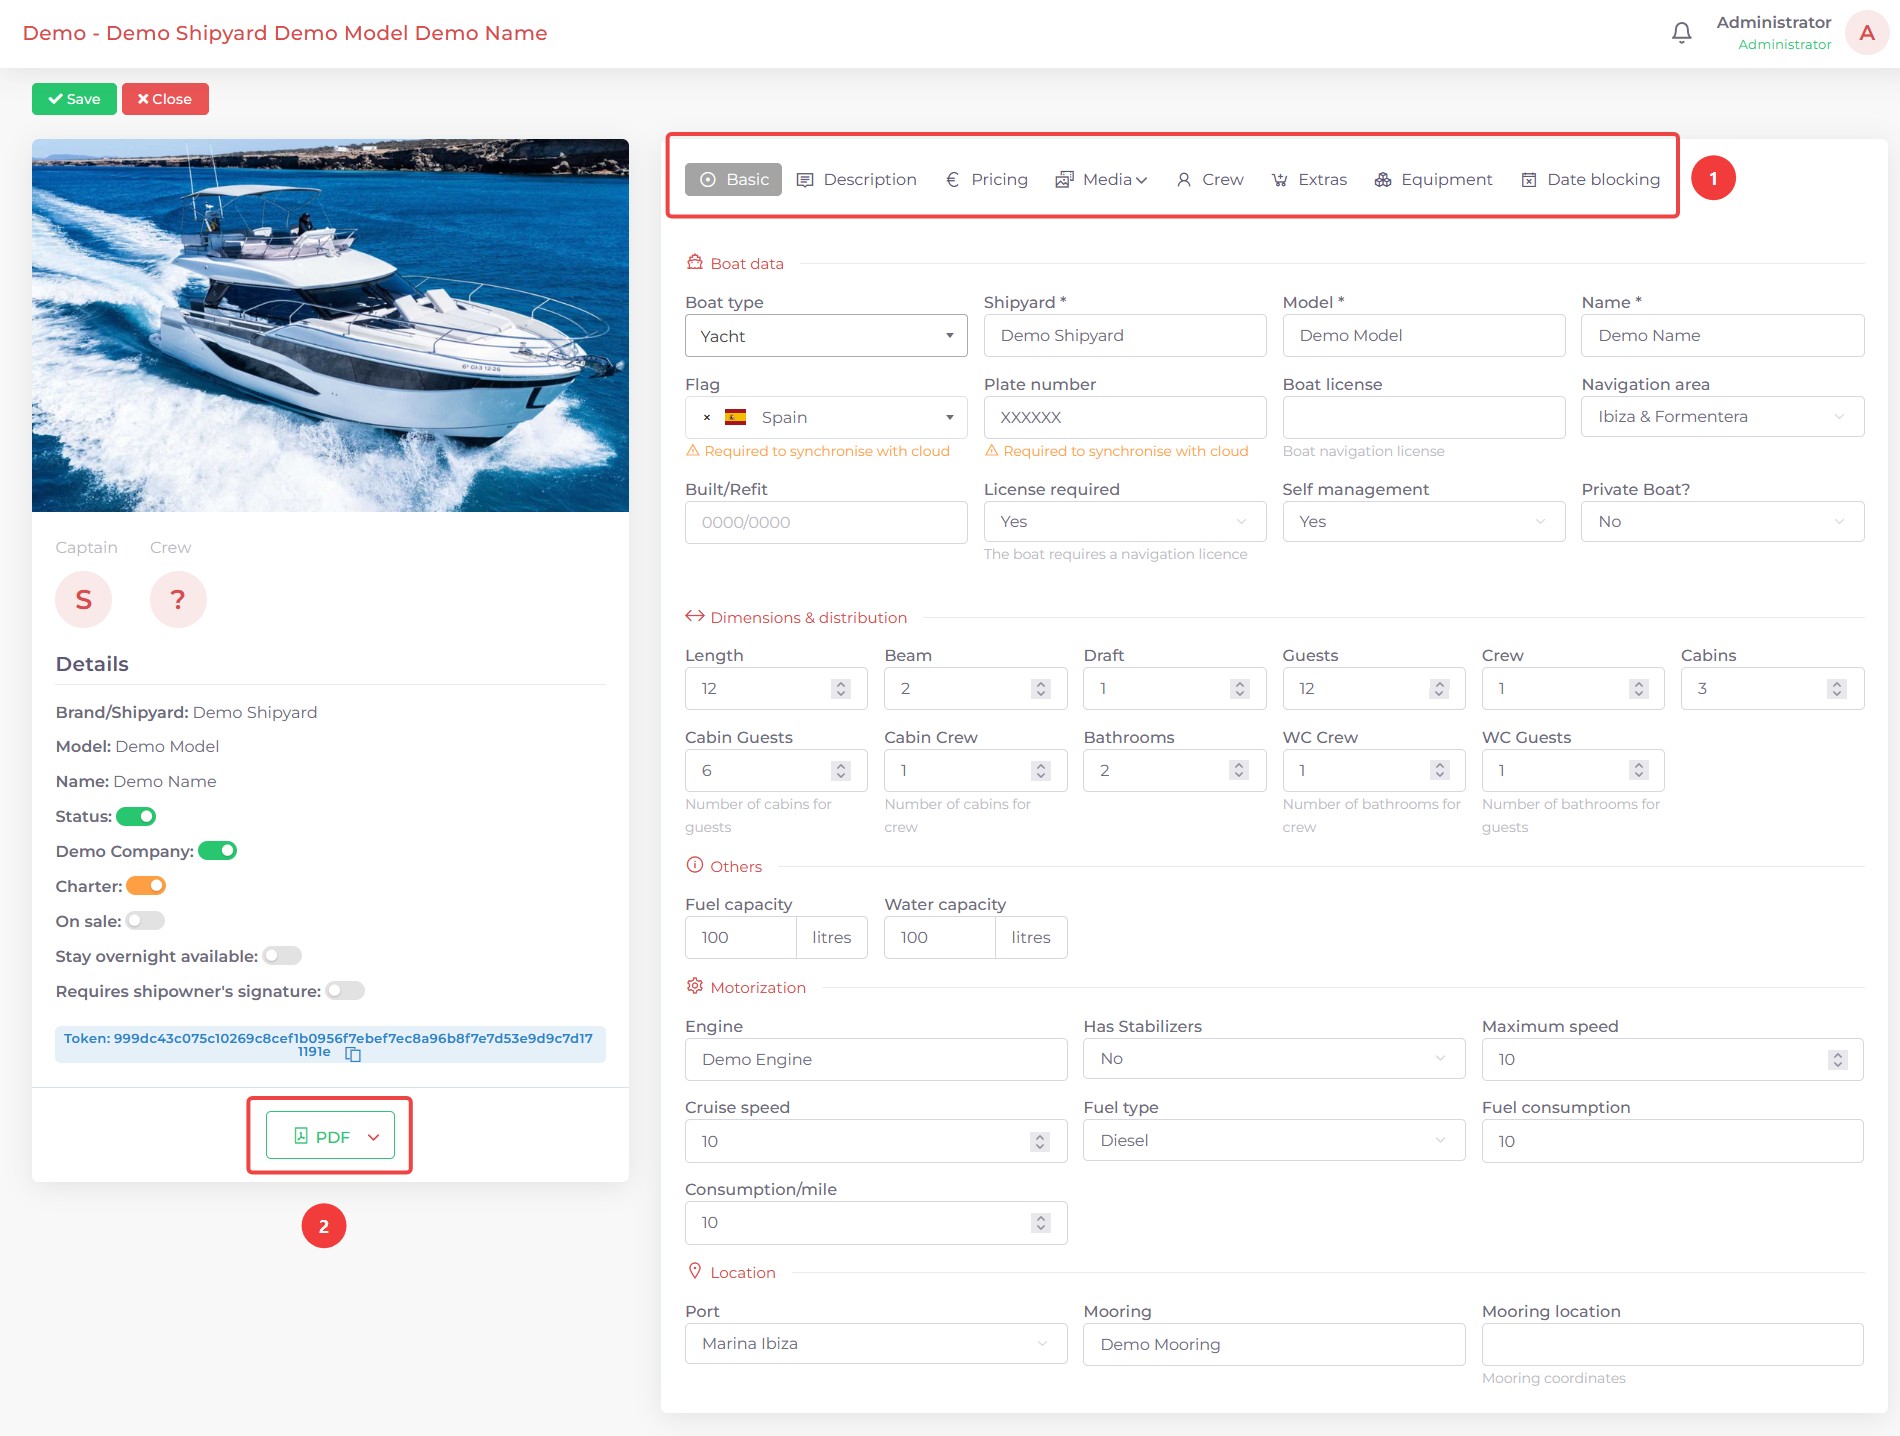1900x1436 pixels.
Task: Enable Requires shipowner's signature switch
Action: pos(345,991)
